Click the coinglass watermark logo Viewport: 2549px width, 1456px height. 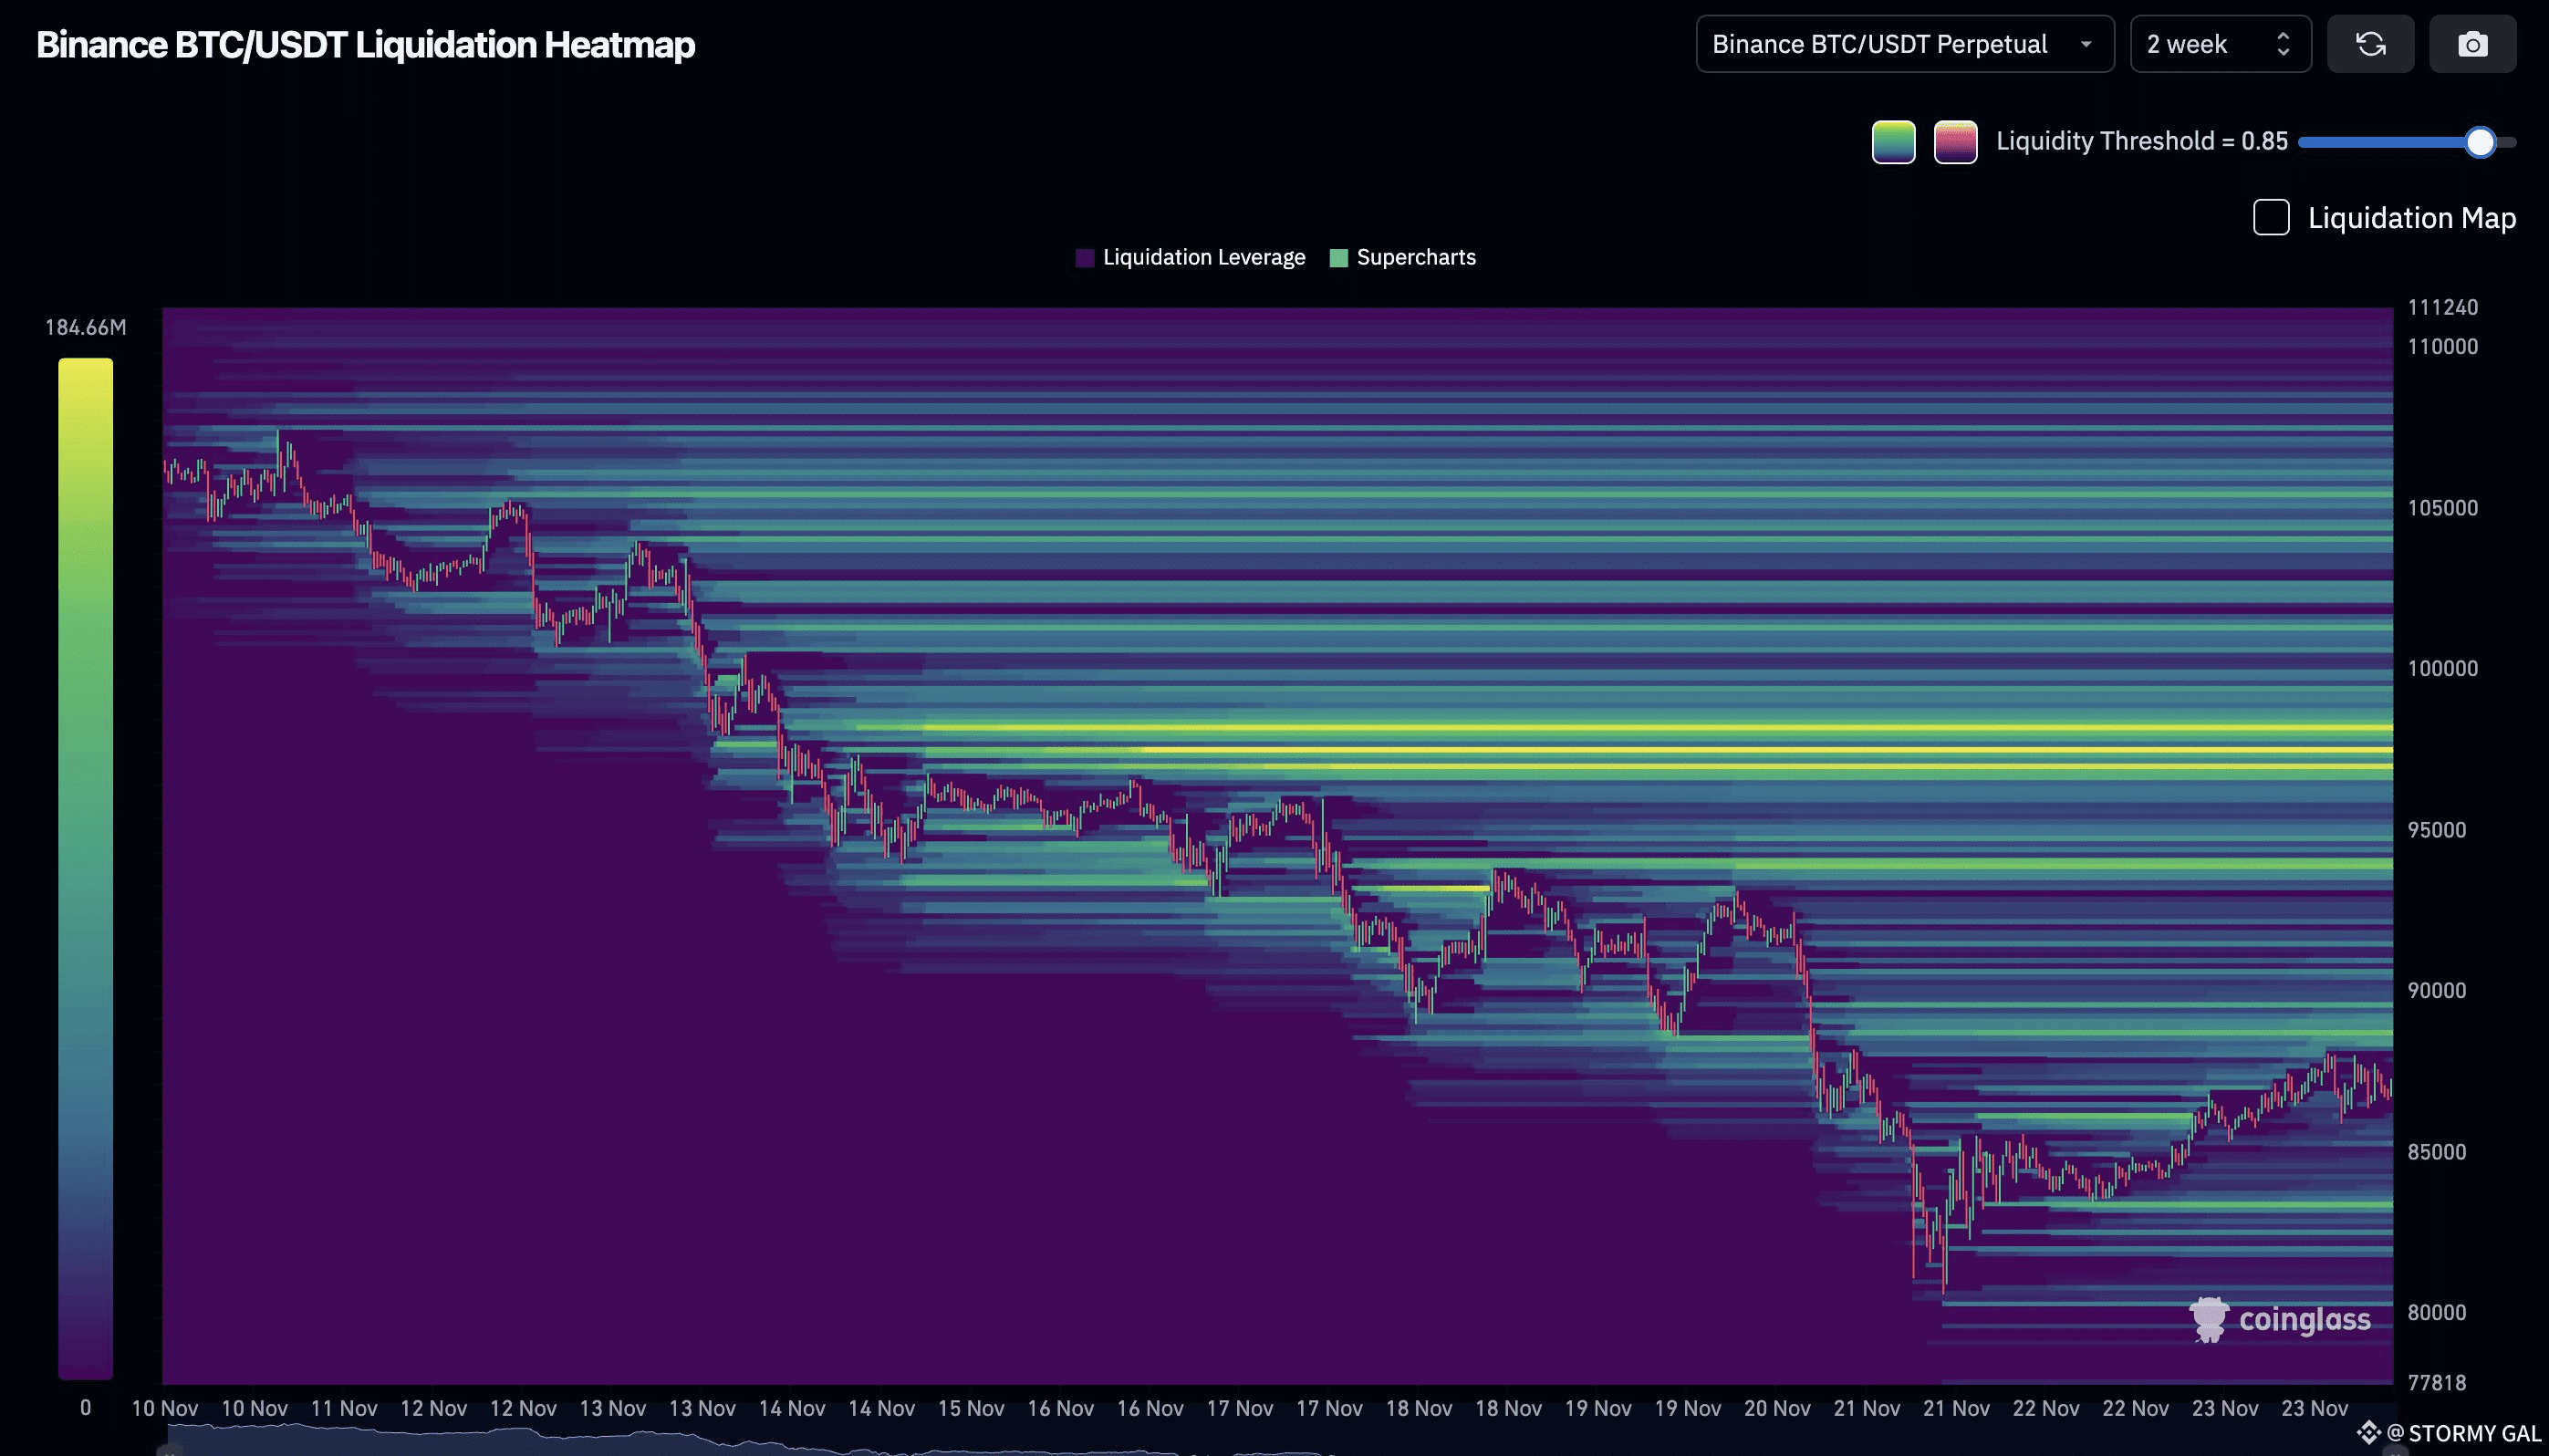pyautogui.click(x=2279, y=1319)
